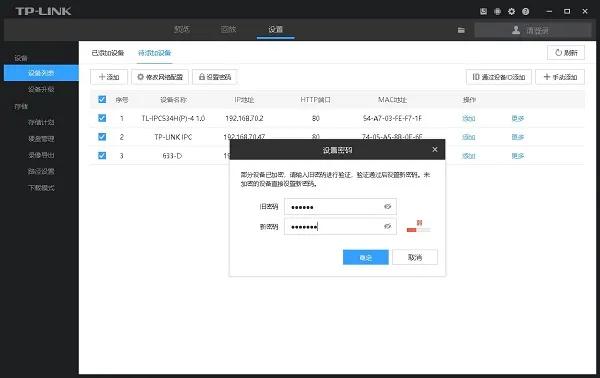Click the IP地址 column header
Image resolution: width=600 pixels, height=378 pixels.
(244, 100)
